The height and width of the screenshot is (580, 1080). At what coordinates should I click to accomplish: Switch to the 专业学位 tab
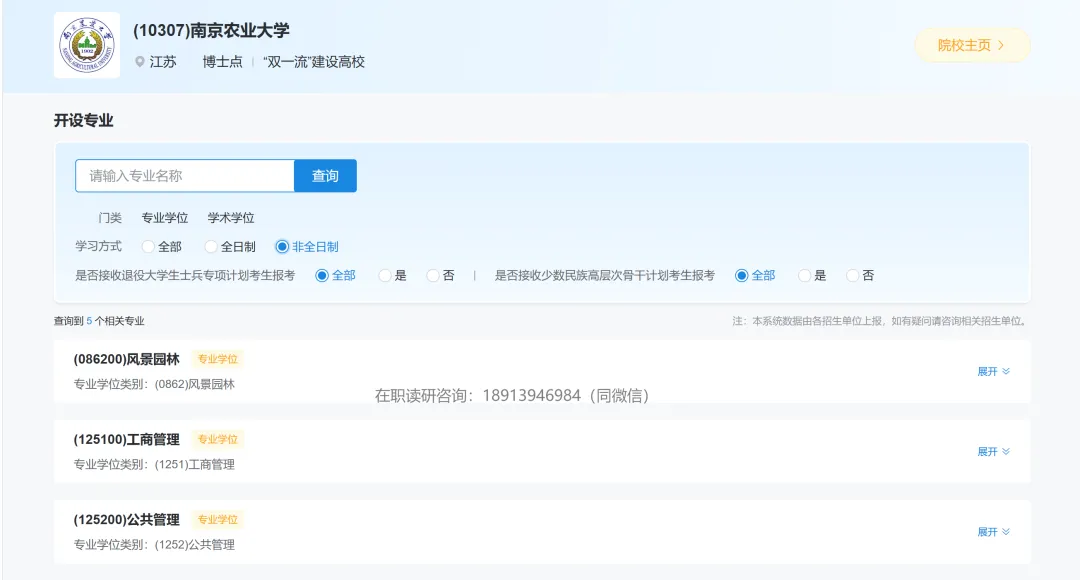click(165, 218)
